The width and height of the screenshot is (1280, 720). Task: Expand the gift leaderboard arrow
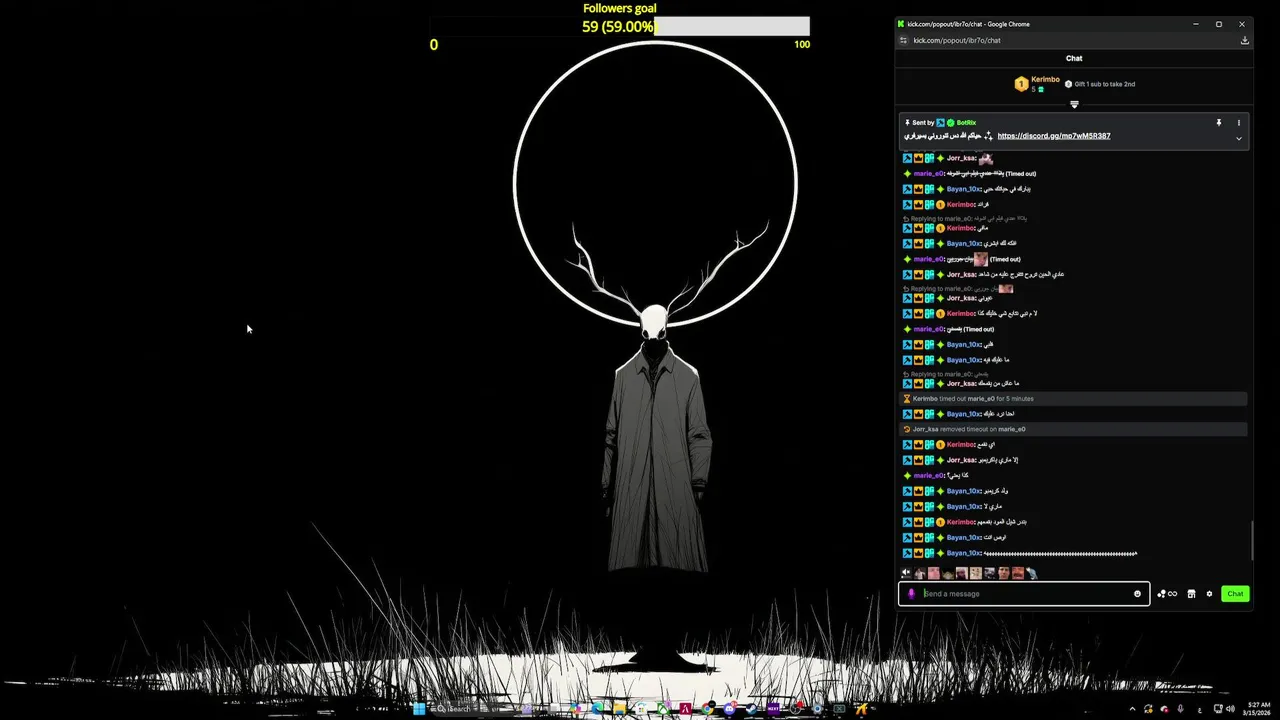point(1074,104)
